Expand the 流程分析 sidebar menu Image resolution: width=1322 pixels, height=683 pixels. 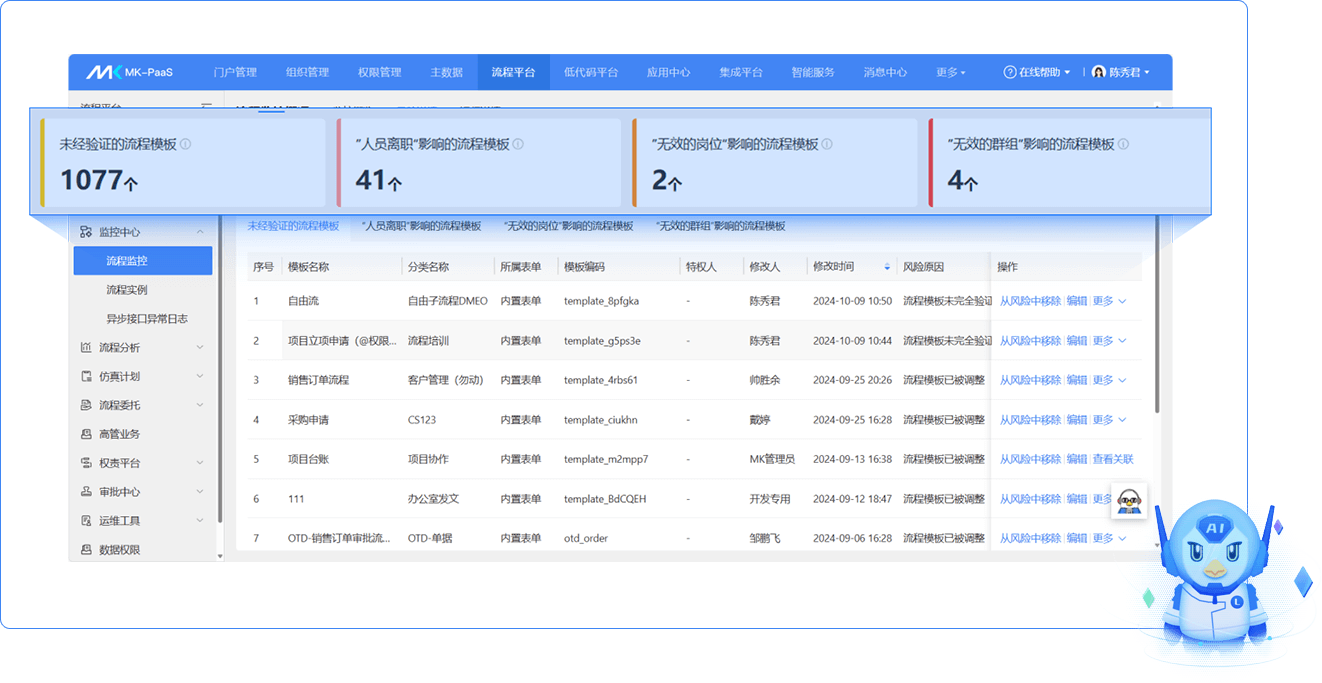tap(200, 348)
